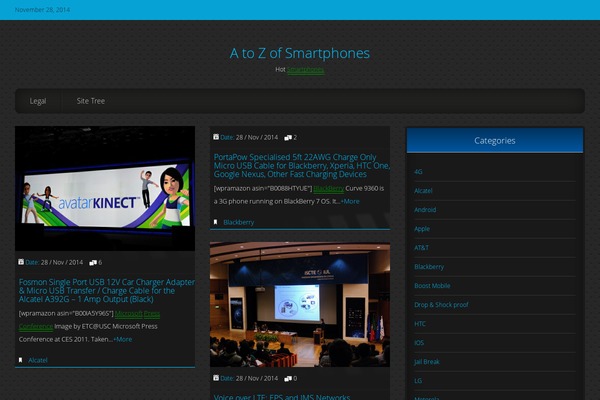Click the Date label on the Fosmon post

32,263
